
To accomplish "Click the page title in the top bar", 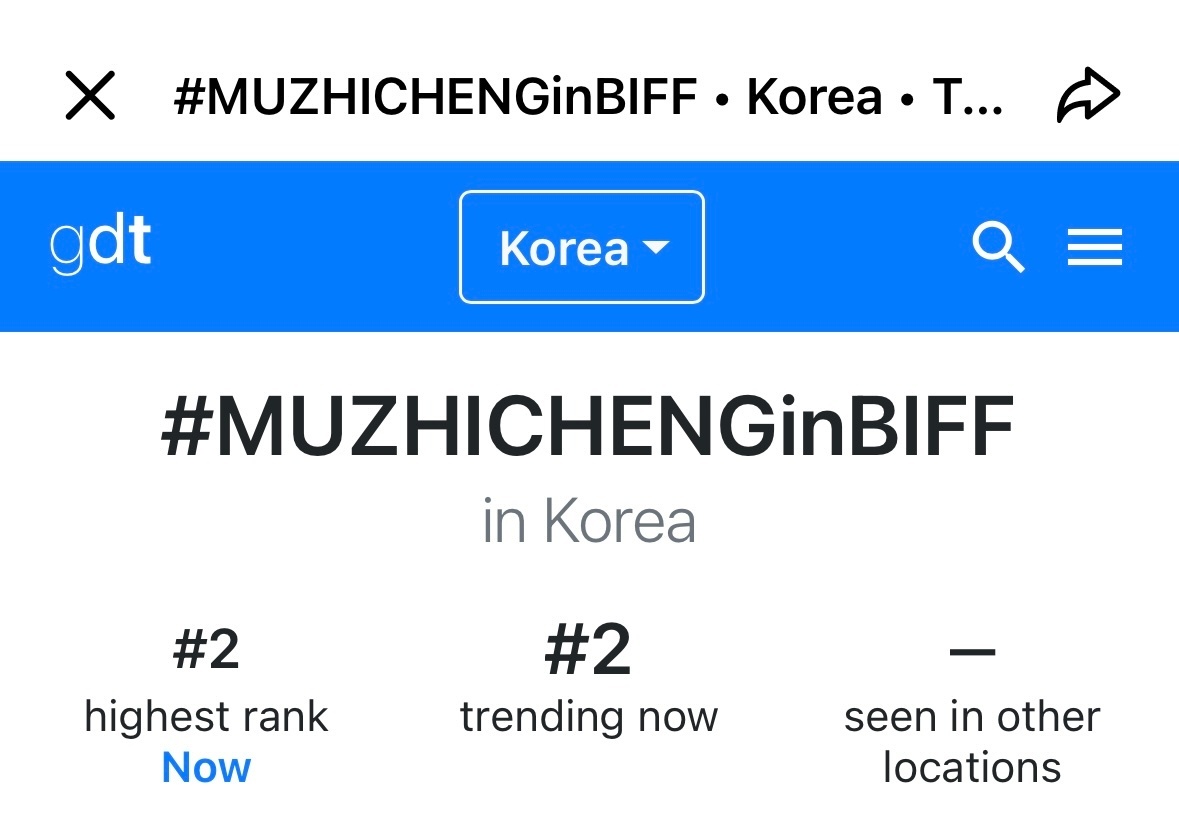I will pos(588,96).
